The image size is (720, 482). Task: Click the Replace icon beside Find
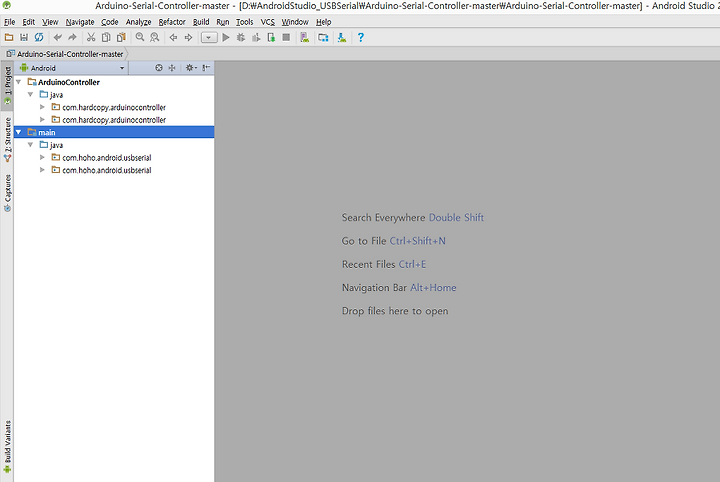click(155, 38)
